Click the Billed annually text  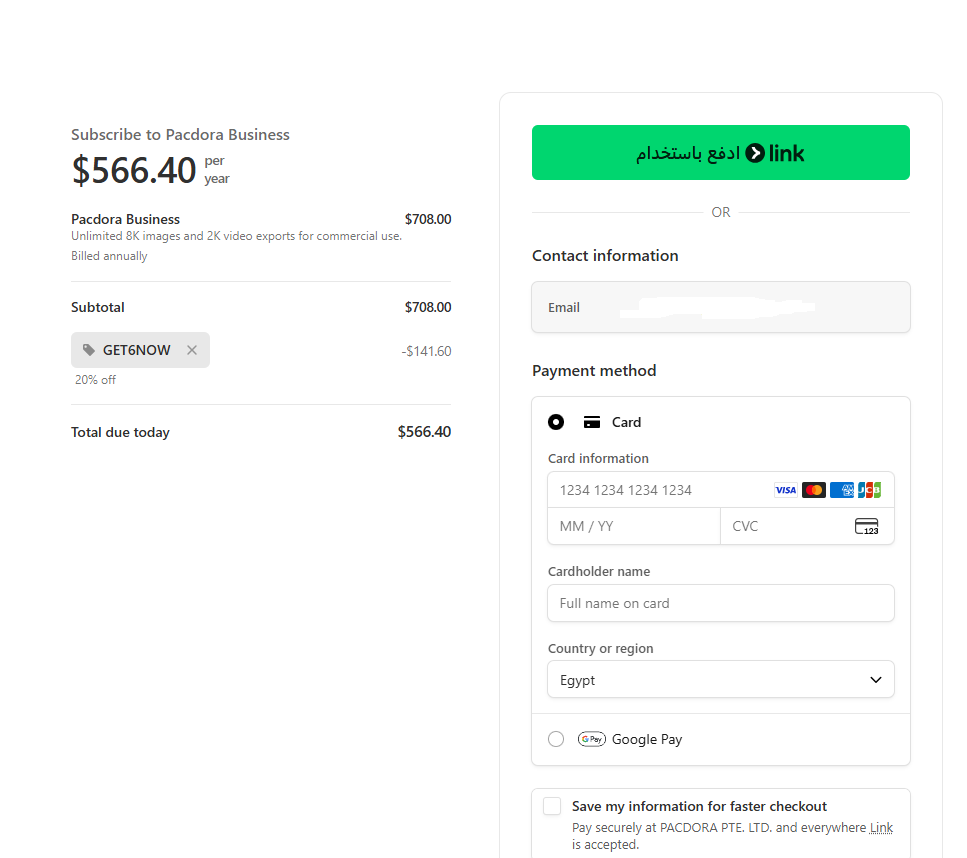109,256
